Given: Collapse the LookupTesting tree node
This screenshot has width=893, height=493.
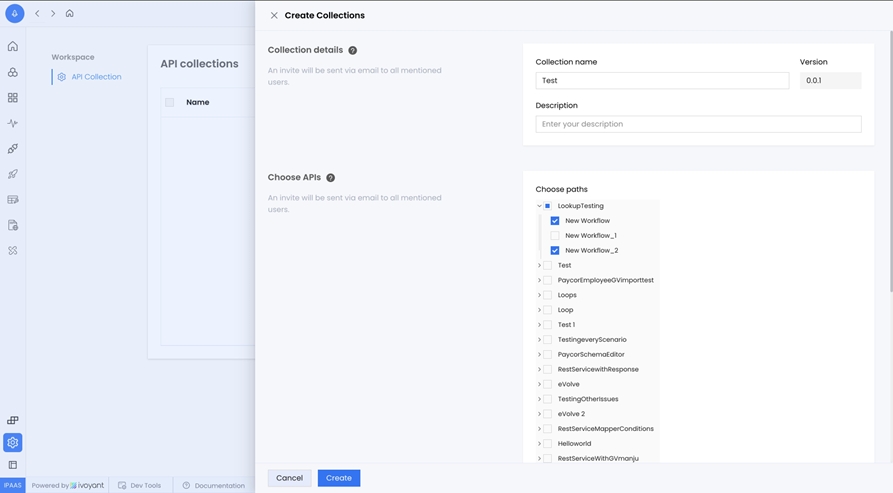Looking at the screenshot, I should tap(539, 206).
